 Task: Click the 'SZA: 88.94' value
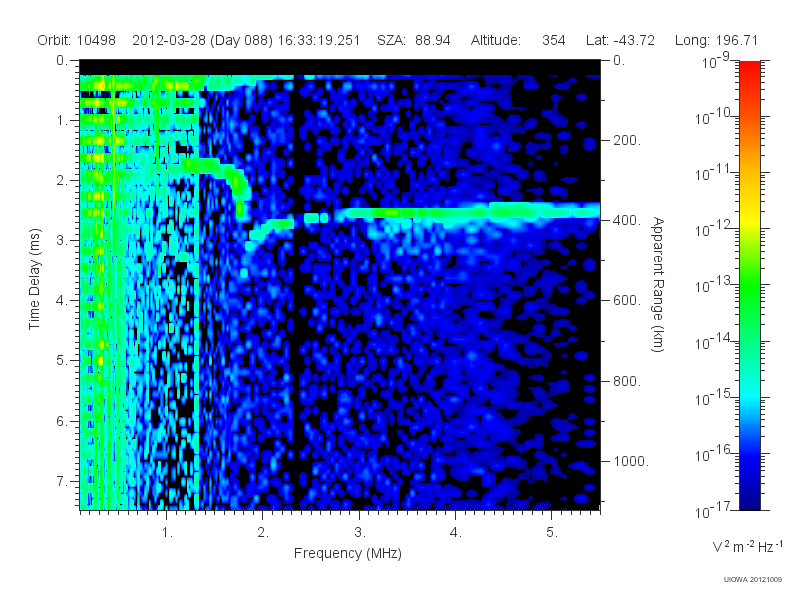click(414, 40)
